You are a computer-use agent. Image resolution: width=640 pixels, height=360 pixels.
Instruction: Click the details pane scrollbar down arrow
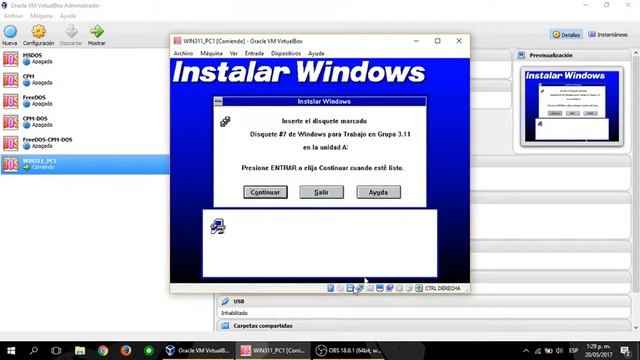(x=636, y=327)
